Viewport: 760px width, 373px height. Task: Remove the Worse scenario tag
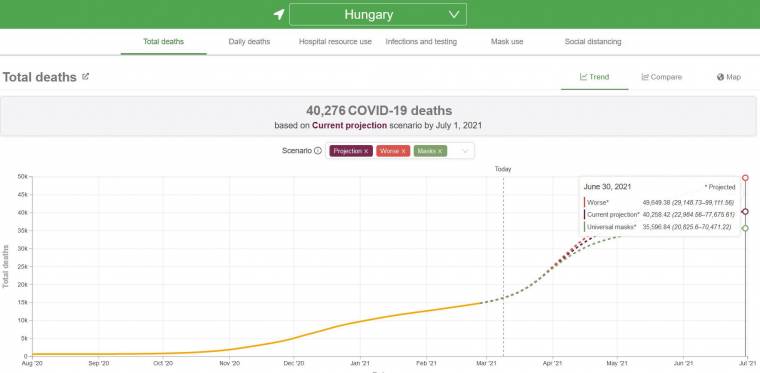403,151
